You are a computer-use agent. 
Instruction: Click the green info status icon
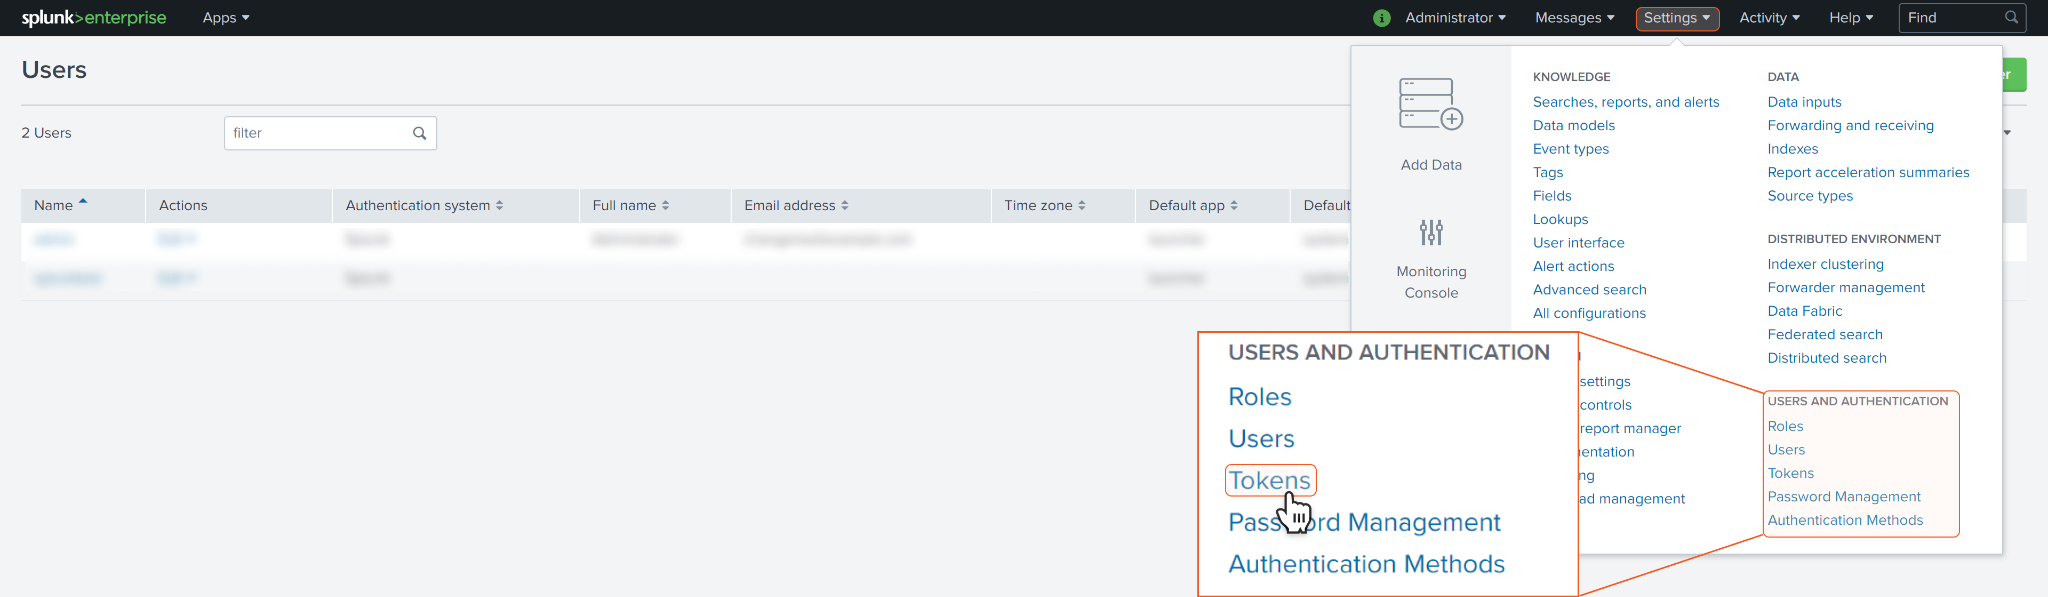point(1382,18)
